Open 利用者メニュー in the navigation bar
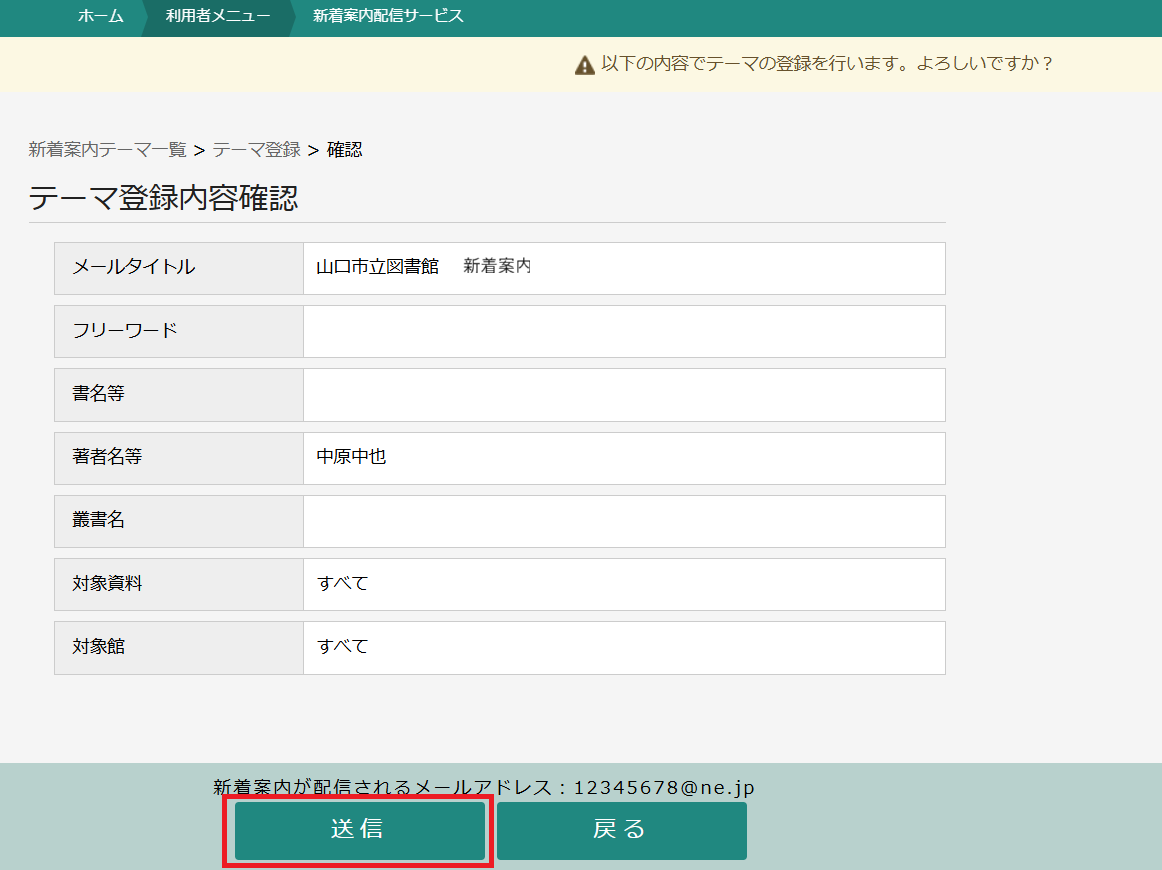Viewport: 1162px width, 870px height. [x=217, y=16]
